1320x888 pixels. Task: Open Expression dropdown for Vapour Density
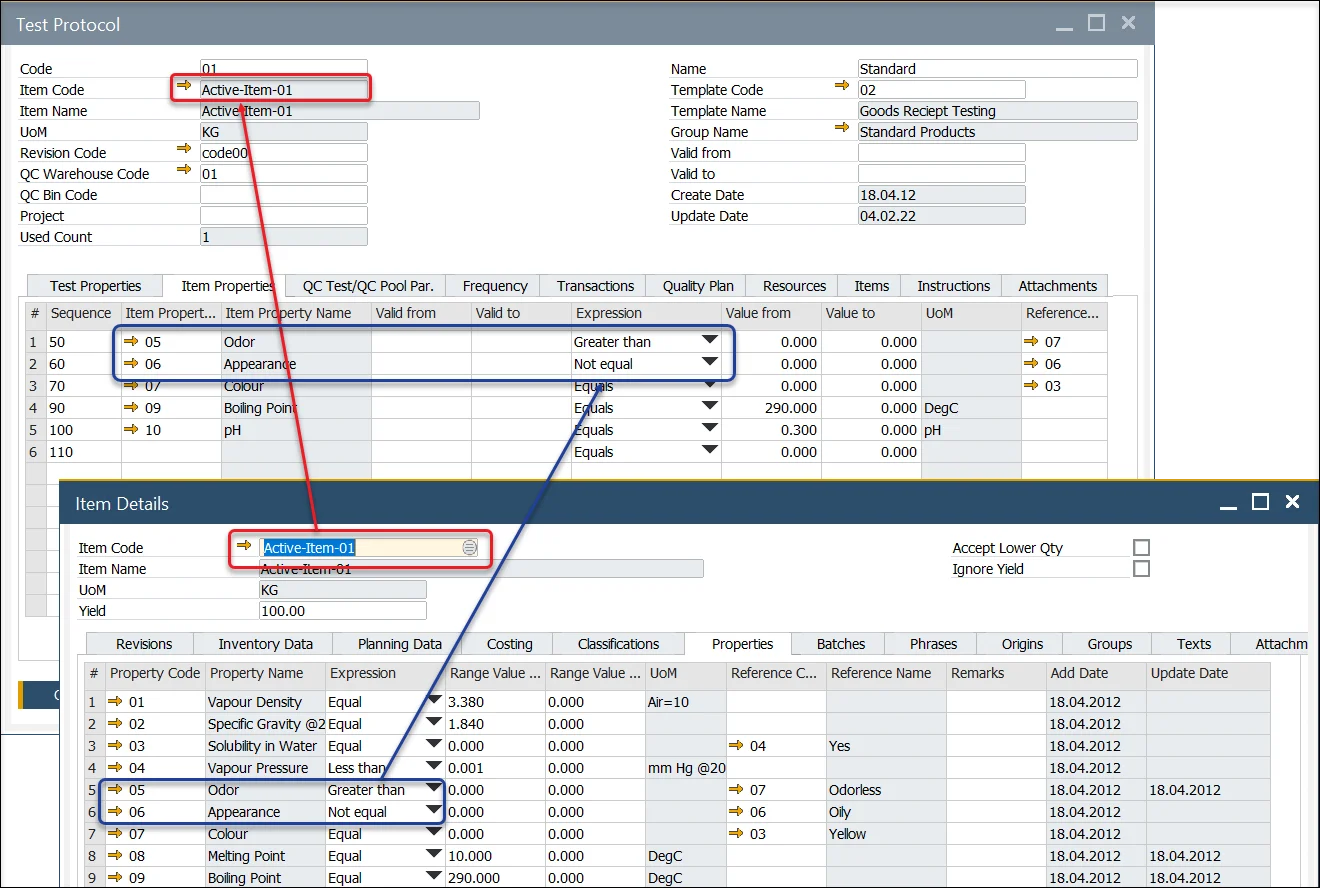tap(434, 701)
